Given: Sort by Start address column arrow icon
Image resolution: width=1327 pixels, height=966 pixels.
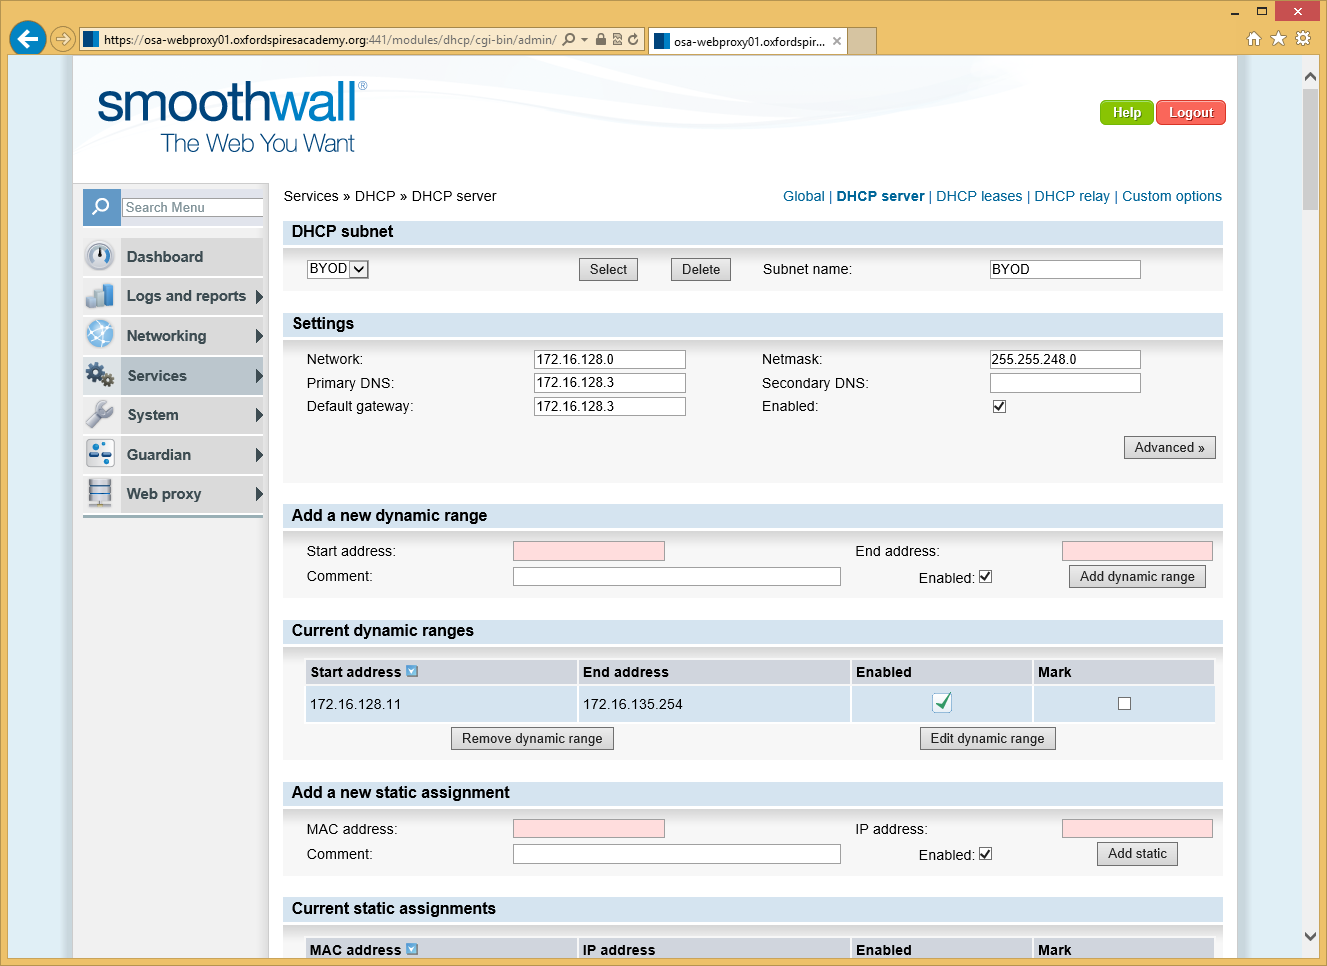Looking at the screenshot, I should (x=412, y=672).
